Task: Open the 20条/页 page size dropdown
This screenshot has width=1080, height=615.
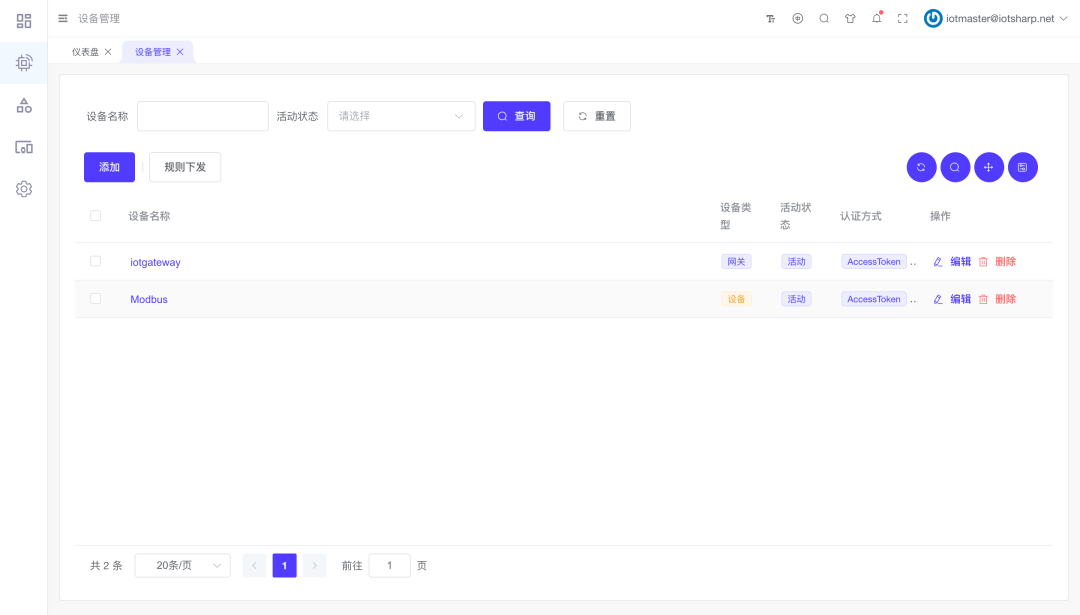Action: [x=182, y=566]
